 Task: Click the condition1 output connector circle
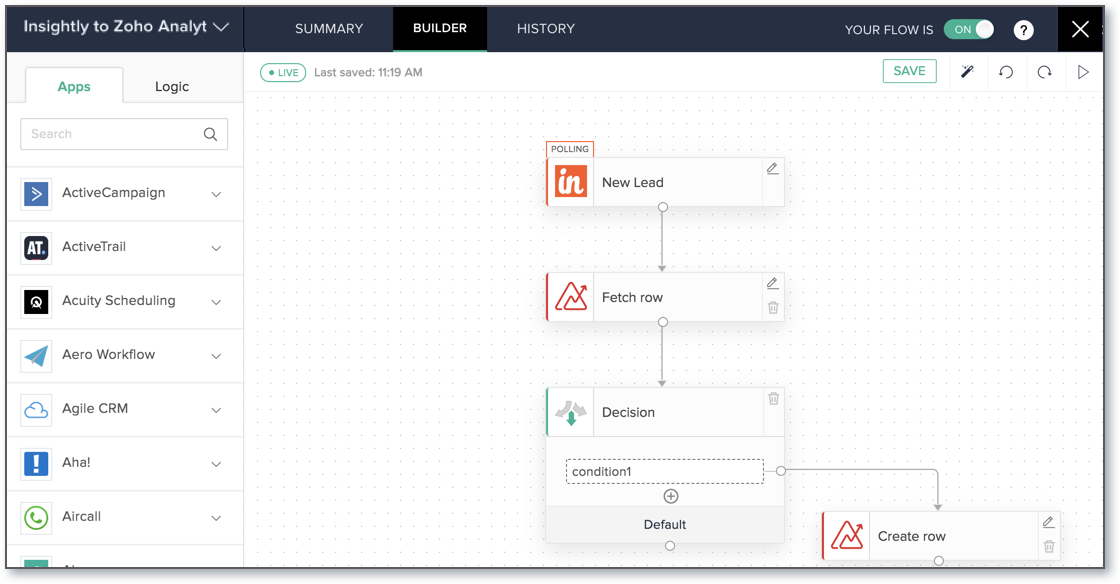tap(781, 471)
